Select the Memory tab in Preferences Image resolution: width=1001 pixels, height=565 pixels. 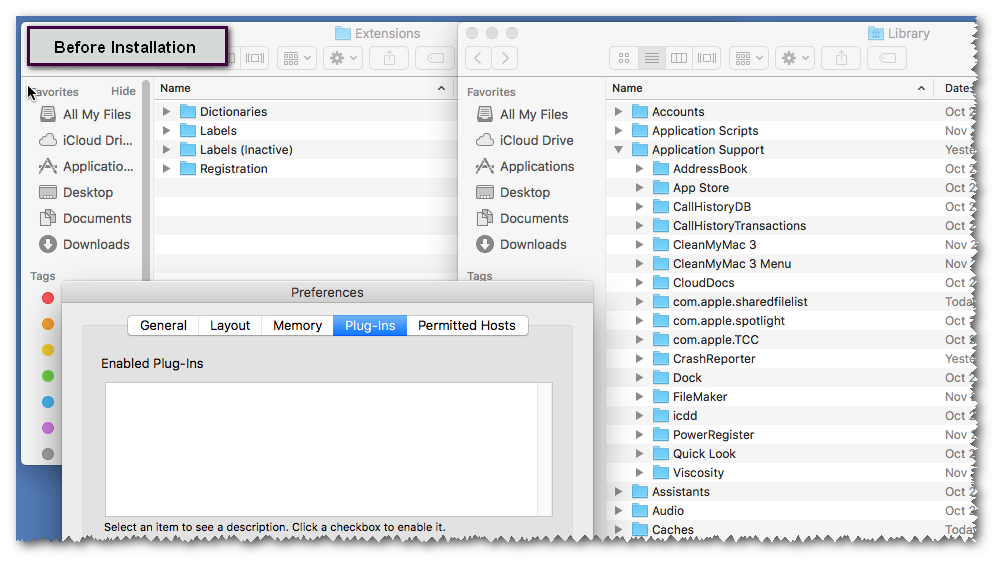pos(297,325)
